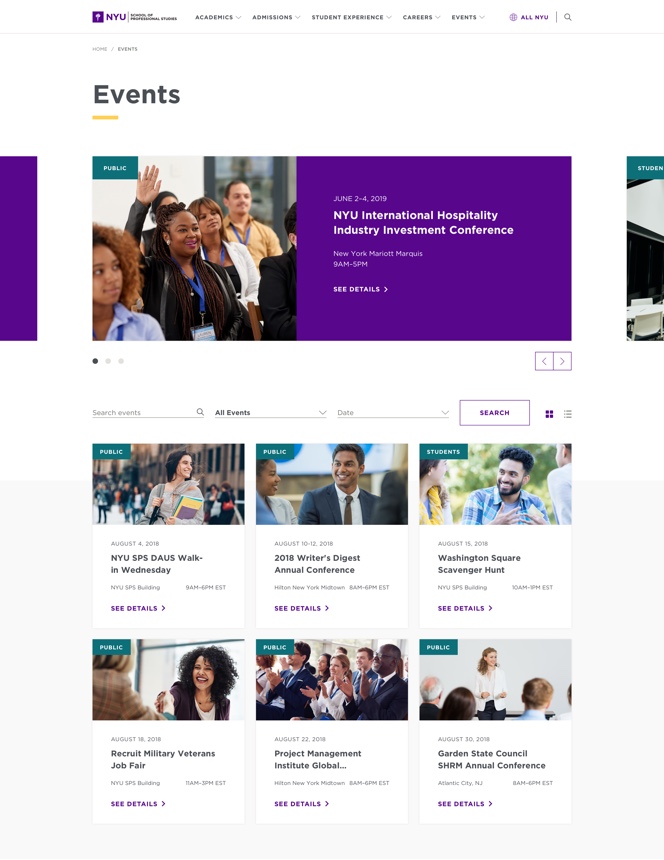
Task: Go to the next carousel slide
Action: tap(563, 361)
